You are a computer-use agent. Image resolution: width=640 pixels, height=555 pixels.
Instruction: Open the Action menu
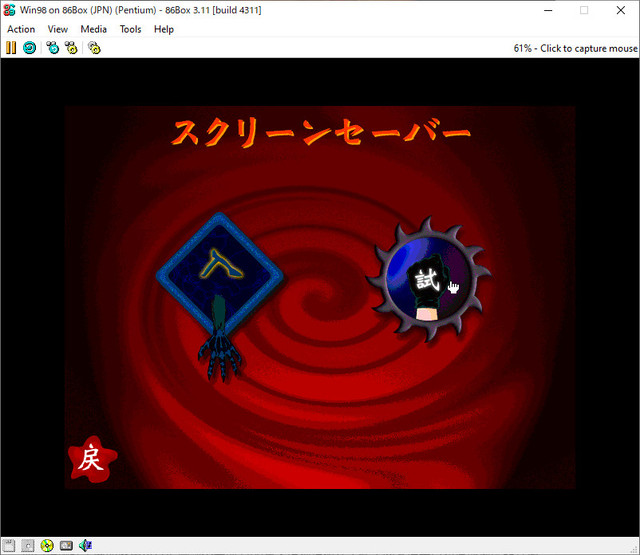click(21, 29)
